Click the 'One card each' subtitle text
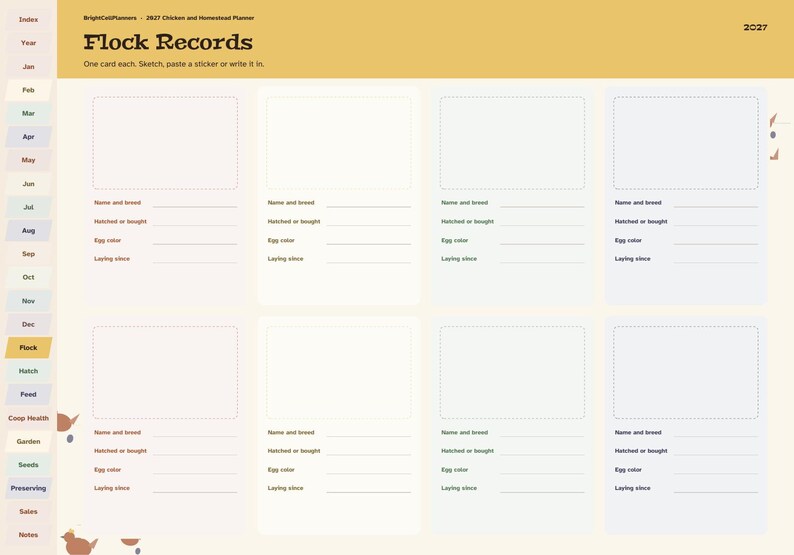The width and height of the screenshot is (794, 555). click(x=174, y=64)
